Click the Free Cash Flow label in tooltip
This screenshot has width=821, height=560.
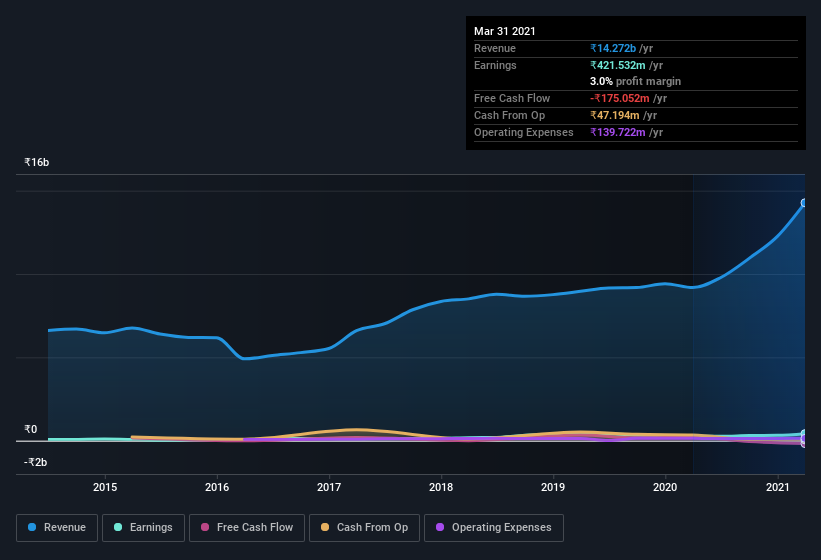[x=512, y=98]
